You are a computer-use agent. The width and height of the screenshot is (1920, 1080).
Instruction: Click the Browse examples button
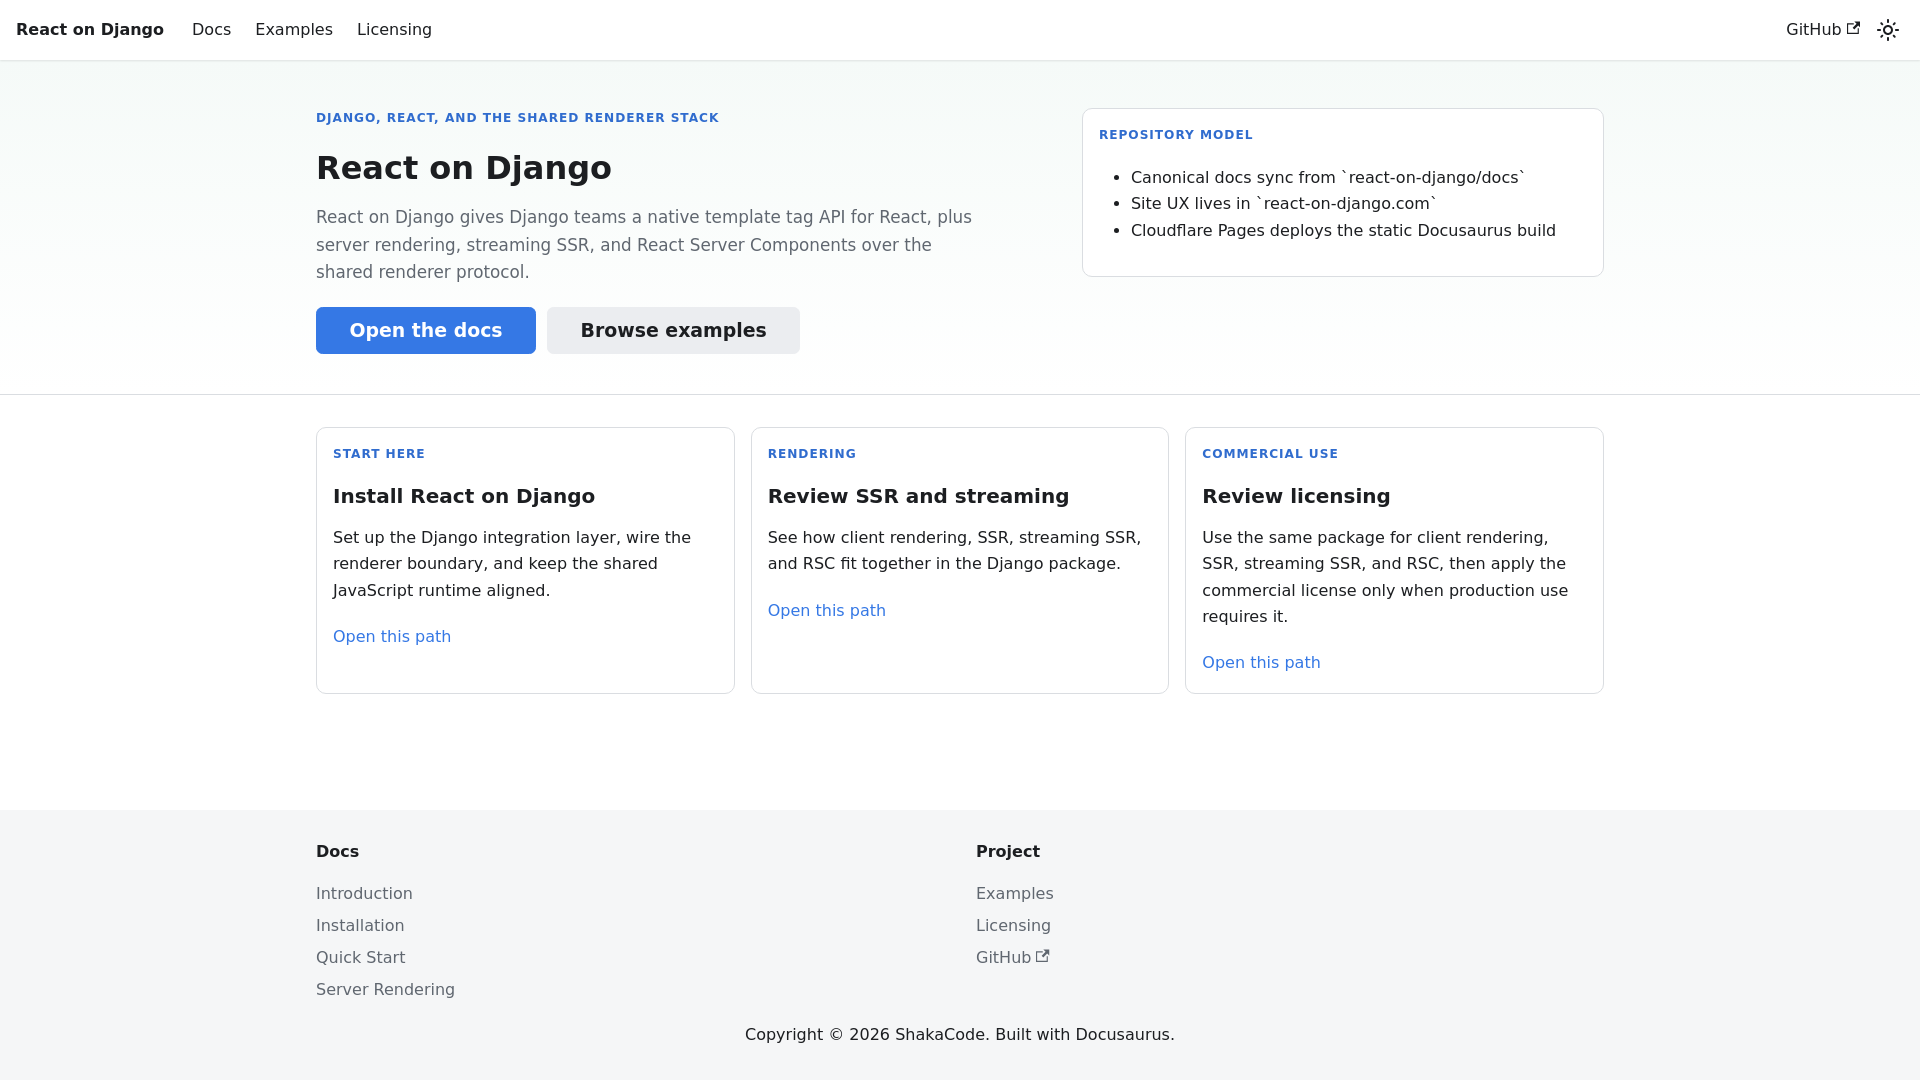(x=673, y=330)
